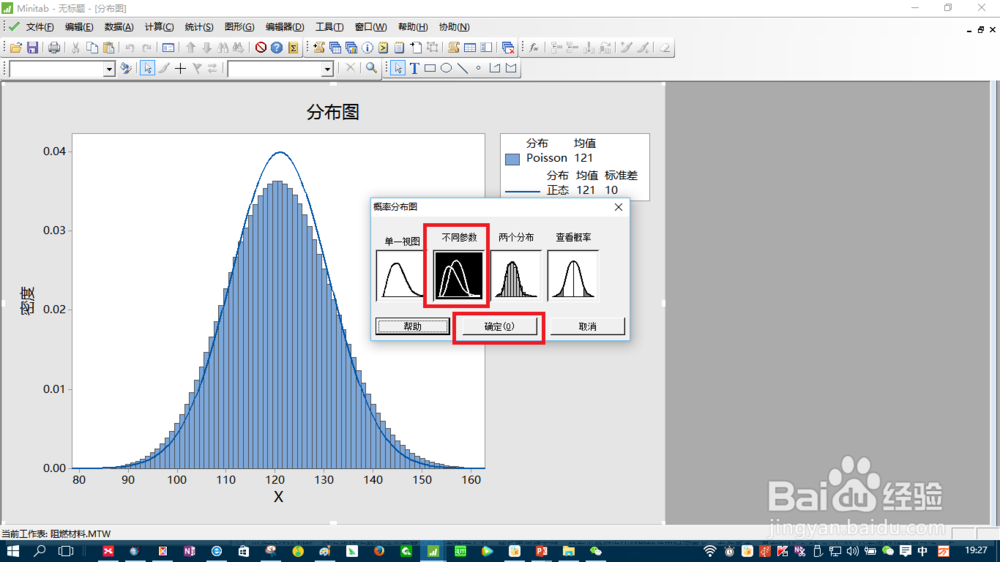Click the X axis label
The width and height of the screenshot is (1000, 562).
pyautogui.click(x=278, y=497)
